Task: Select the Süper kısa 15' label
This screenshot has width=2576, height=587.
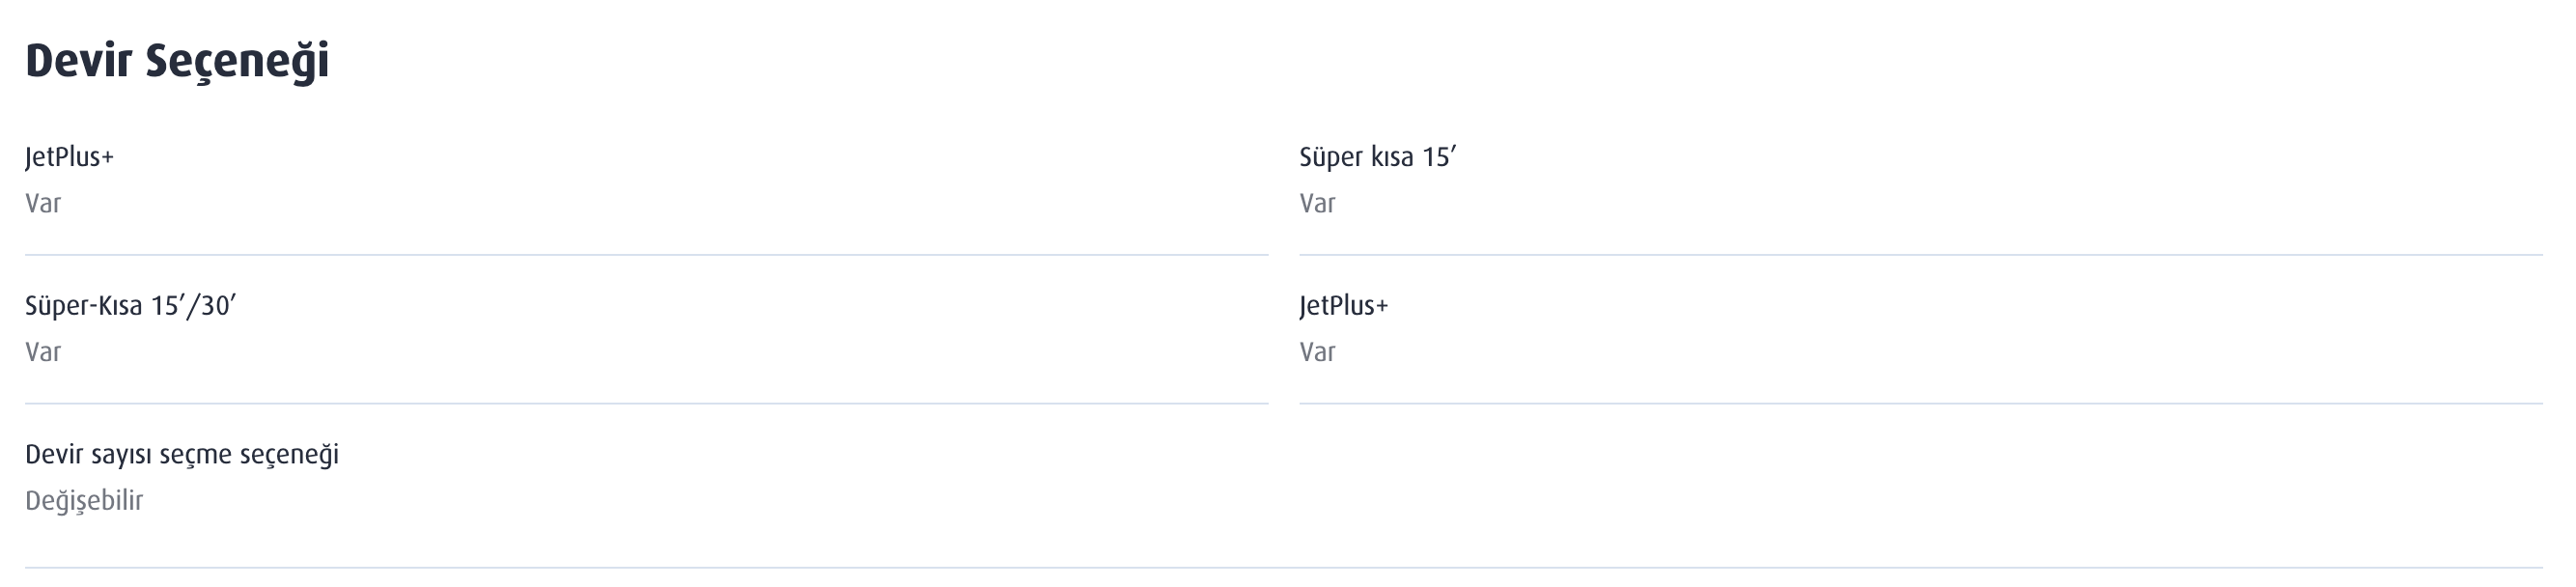Action: pyautogui.click(x=1377, y=157)
